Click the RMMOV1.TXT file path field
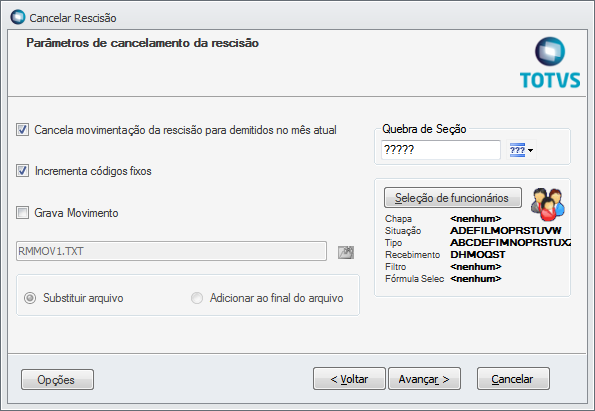This screenshot has height=411, width=595. pos(171,251)
